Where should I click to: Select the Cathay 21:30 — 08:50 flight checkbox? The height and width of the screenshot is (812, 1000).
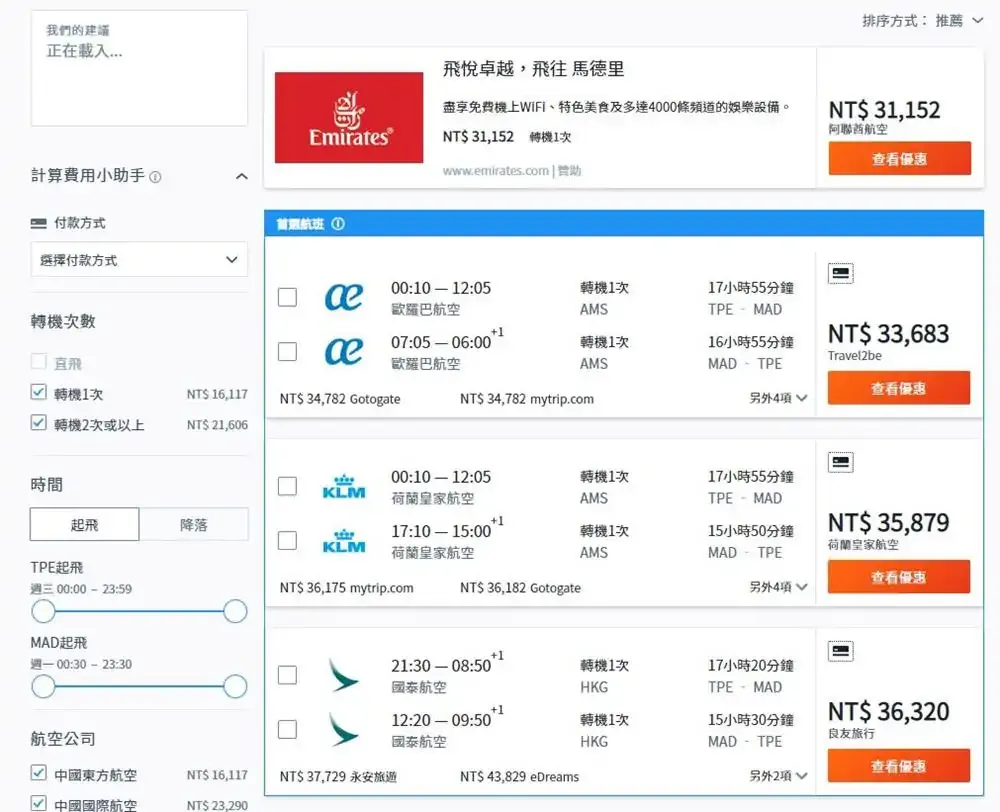(x=288, y=675)
